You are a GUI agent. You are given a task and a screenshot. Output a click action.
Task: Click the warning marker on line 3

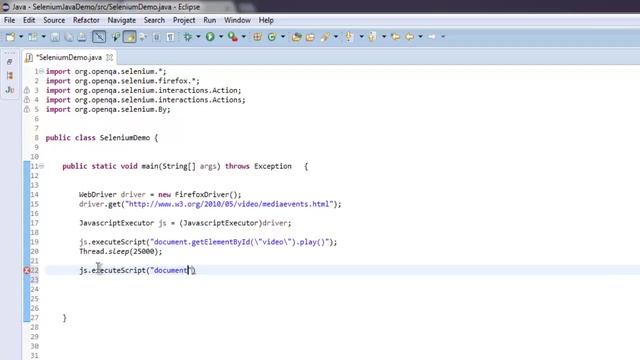pyautogui.click(x=27, y=90)
